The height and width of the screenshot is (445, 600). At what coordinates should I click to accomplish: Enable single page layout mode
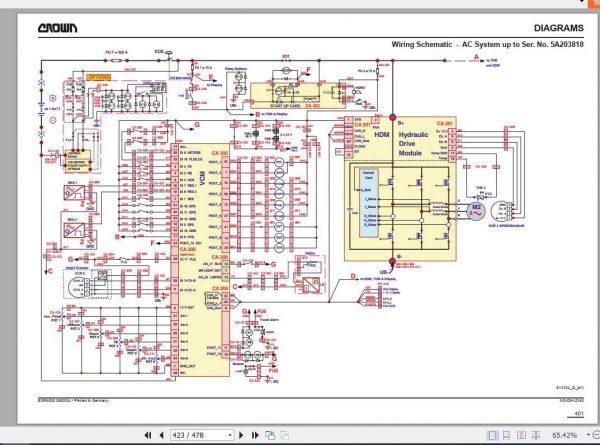(492, 435)
